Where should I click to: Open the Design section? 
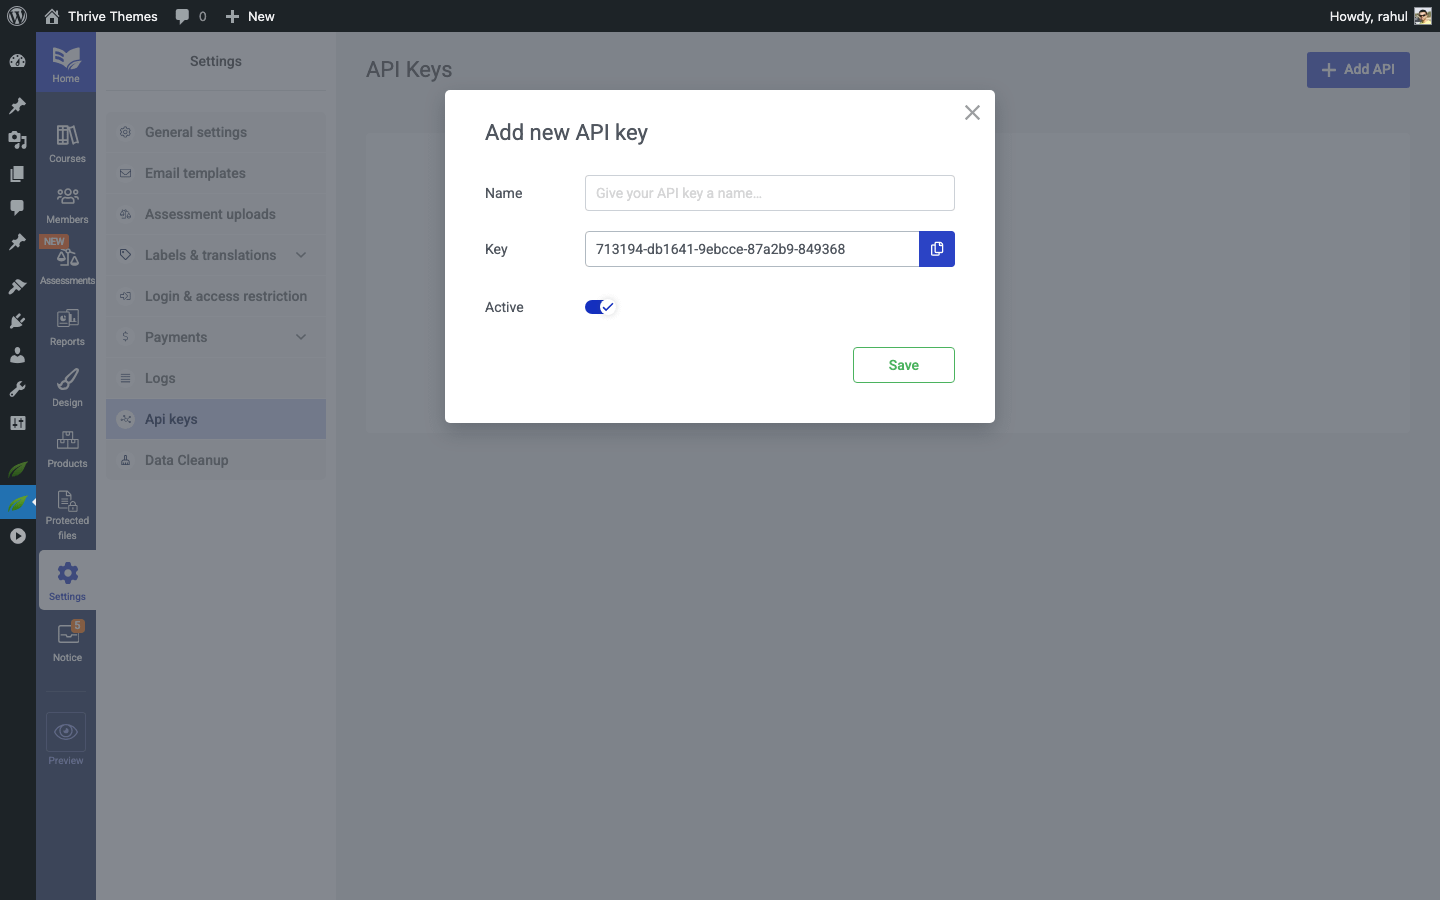[66, 388]
